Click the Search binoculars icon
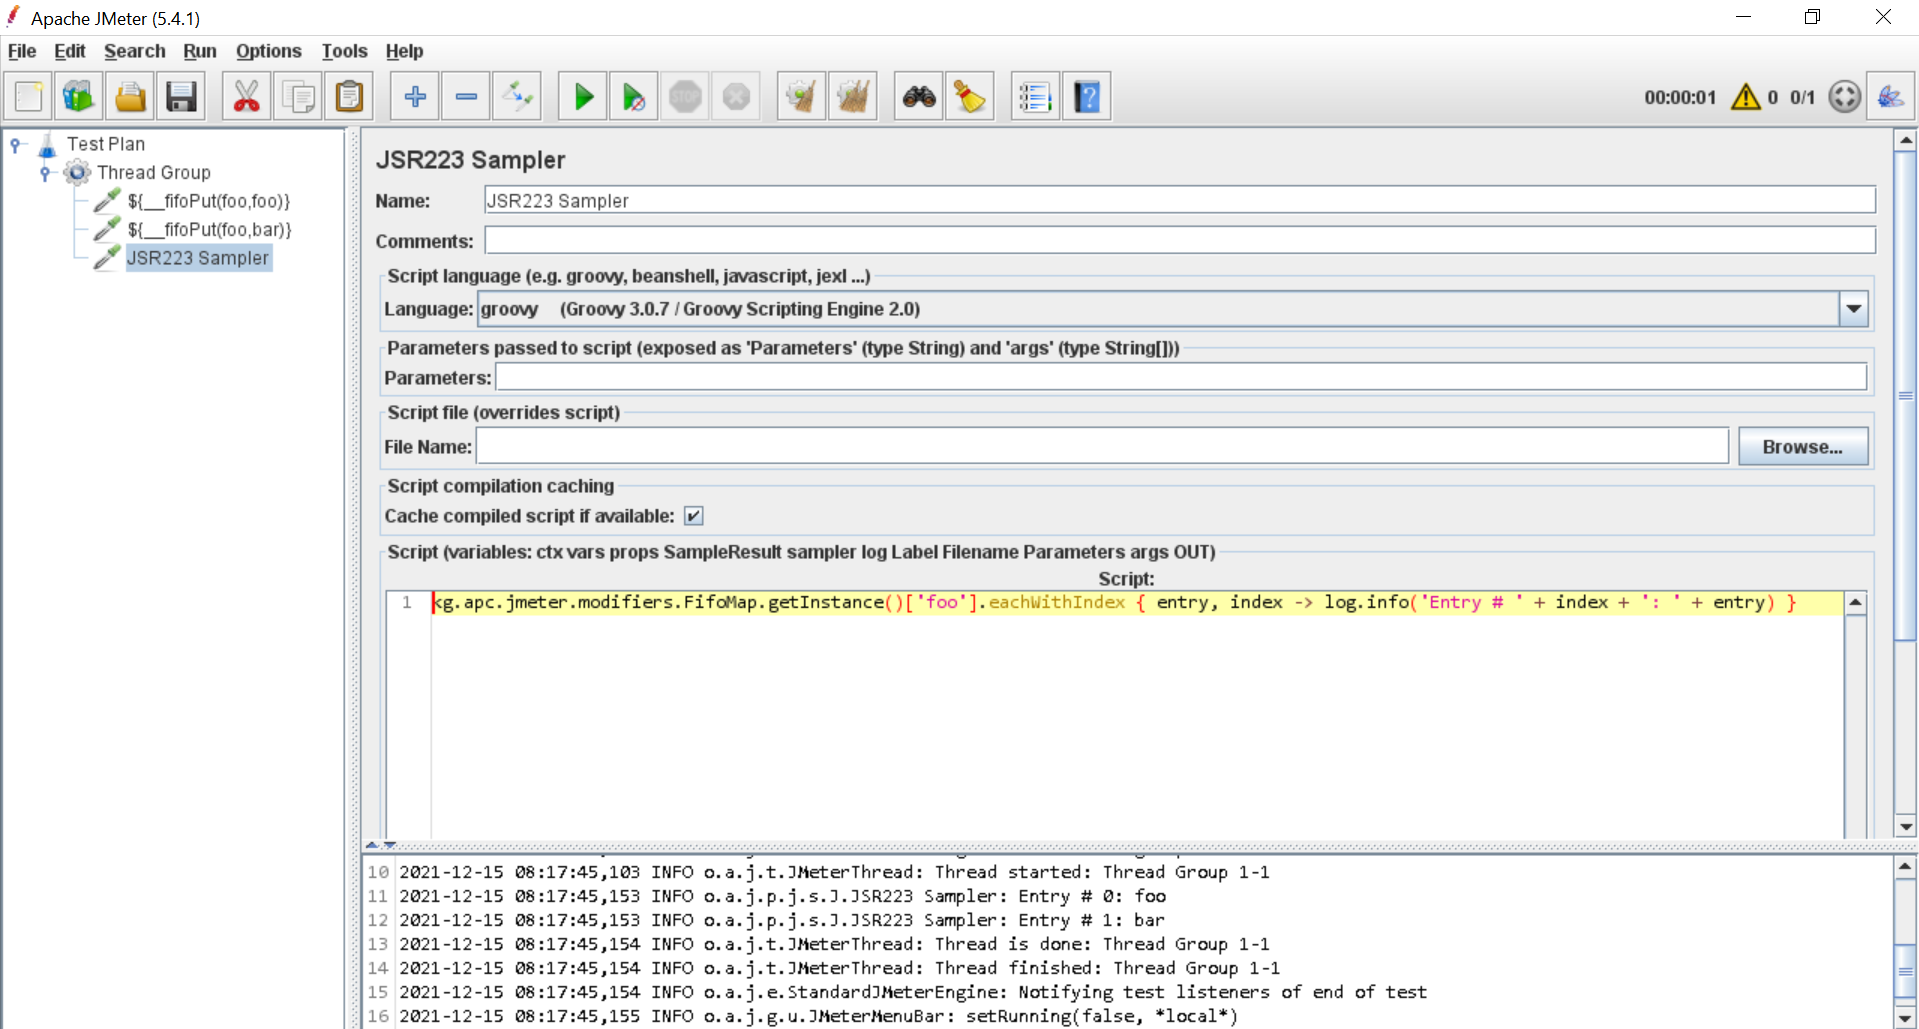Screen dimensions: 1919x1029 coord(919,97)
